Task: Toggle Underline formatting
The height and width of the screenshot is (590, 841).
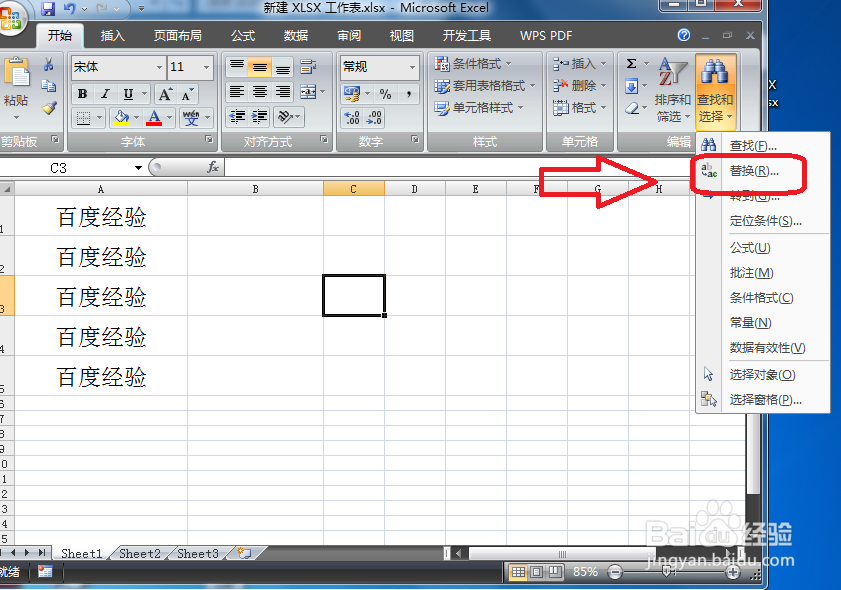Action: tap(128, 94)
